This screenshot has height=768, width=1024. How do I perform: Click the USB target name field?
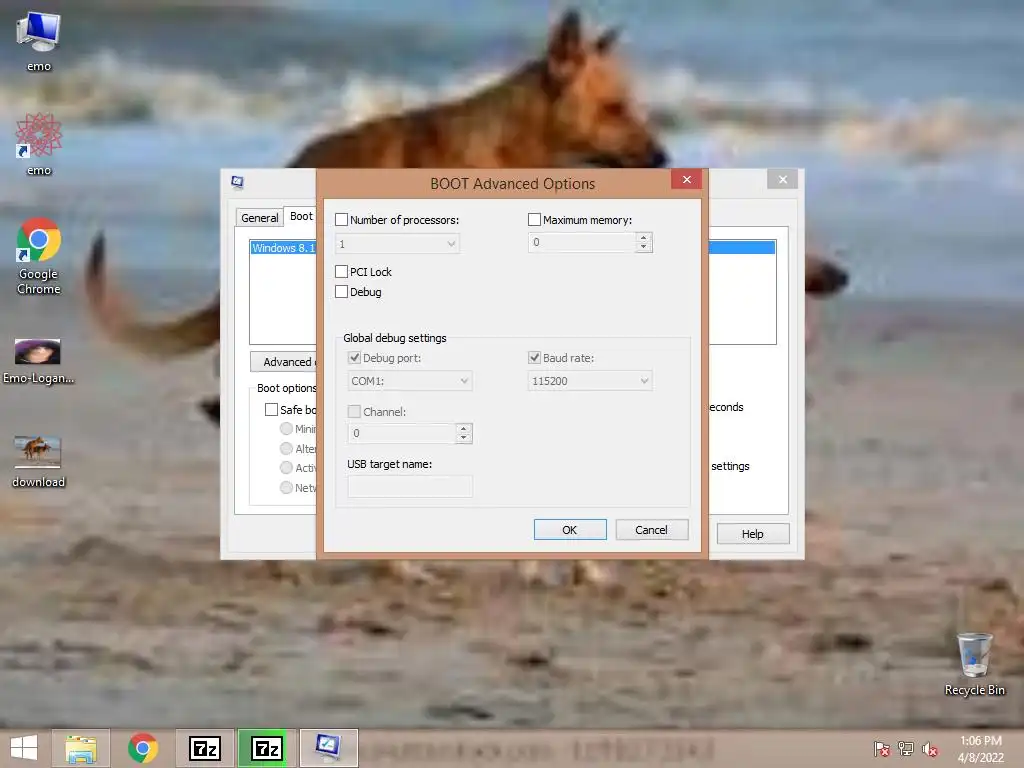(x=410, y=486)
